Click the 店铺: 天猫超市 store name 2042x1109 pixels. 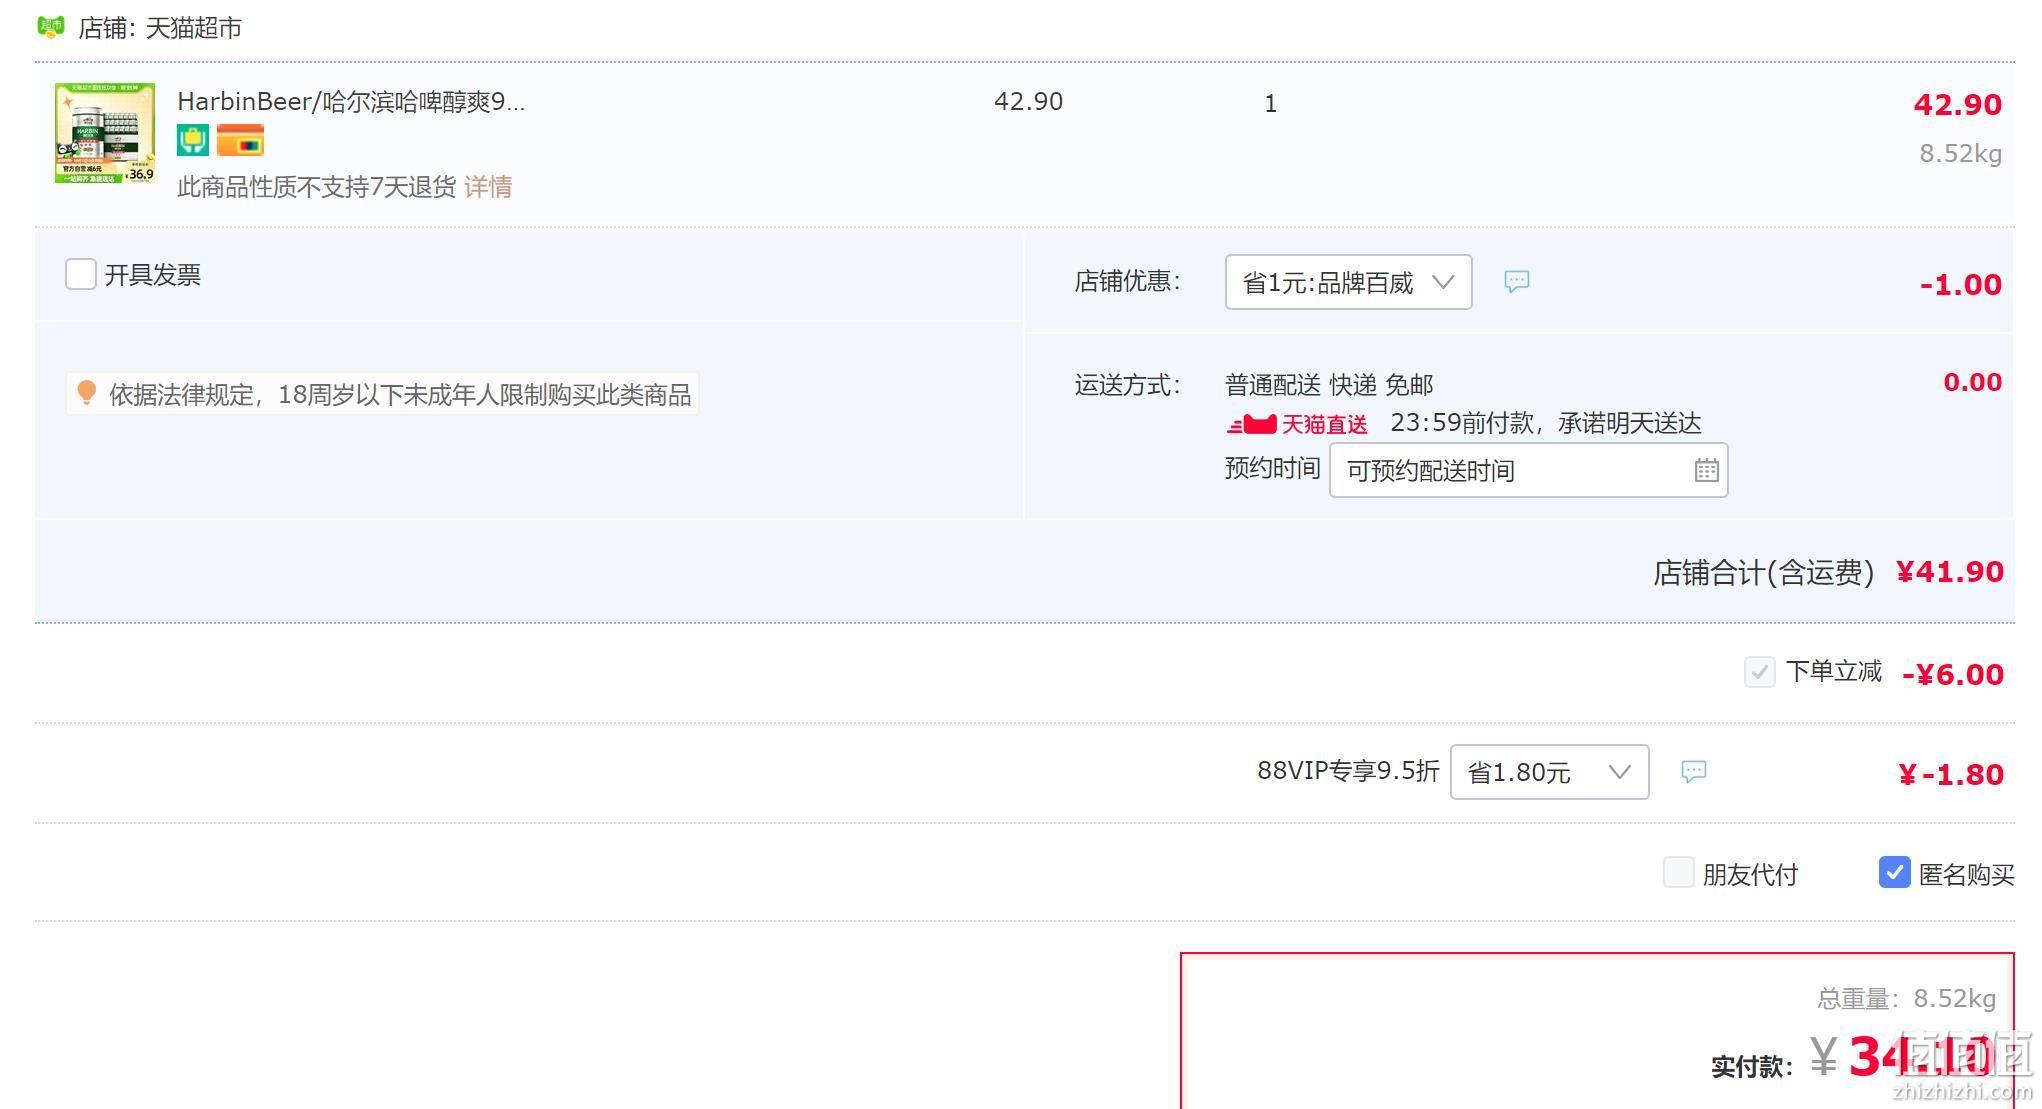point(160,28)
